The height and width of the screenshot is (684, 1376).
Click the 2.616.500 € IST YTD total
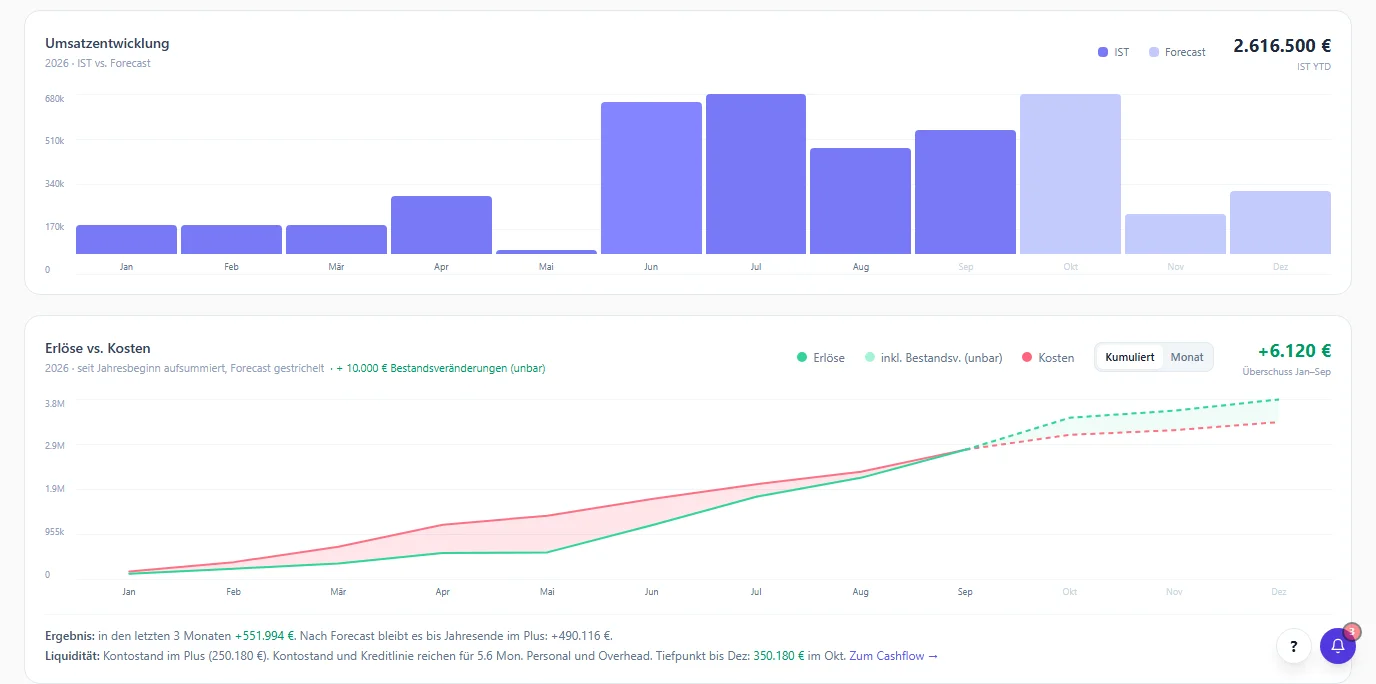(x=1282, y=46)
